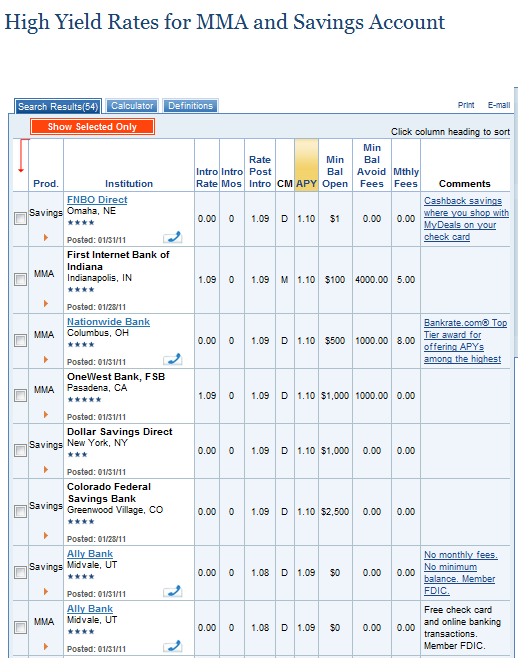The image size is (518, 658).
Task: Sort by Intro Rate column heading
Action: click(x=207, y=178)
